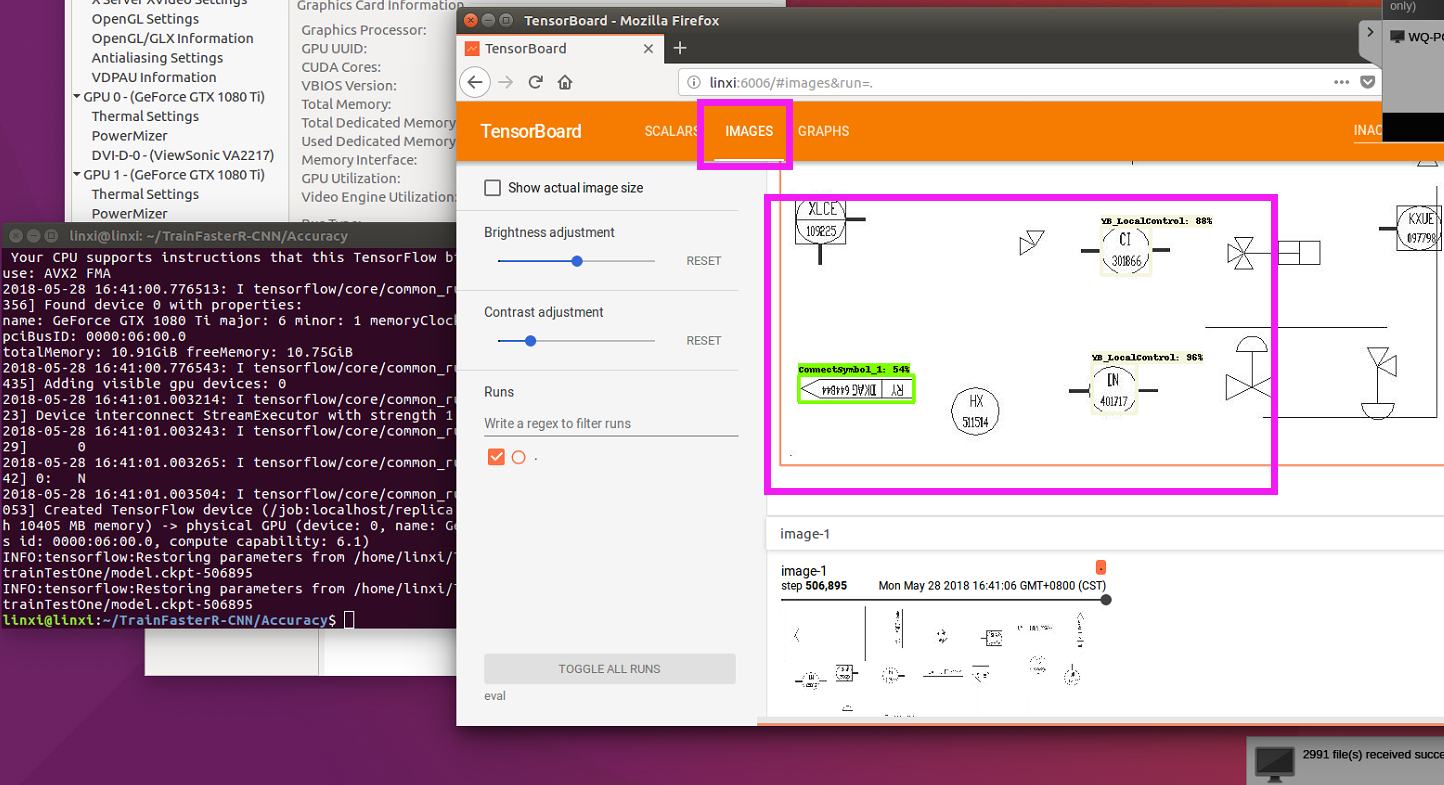The image size is (1444, 785).
Task: Enable Show actual image size
Action: coord(492,188)
